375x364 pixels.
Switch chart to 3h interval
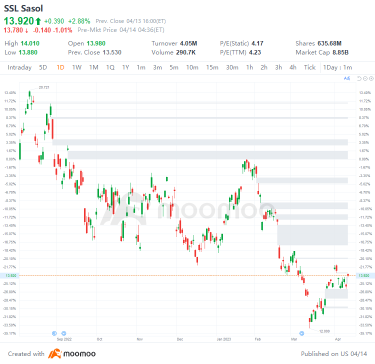coord(278,68)
